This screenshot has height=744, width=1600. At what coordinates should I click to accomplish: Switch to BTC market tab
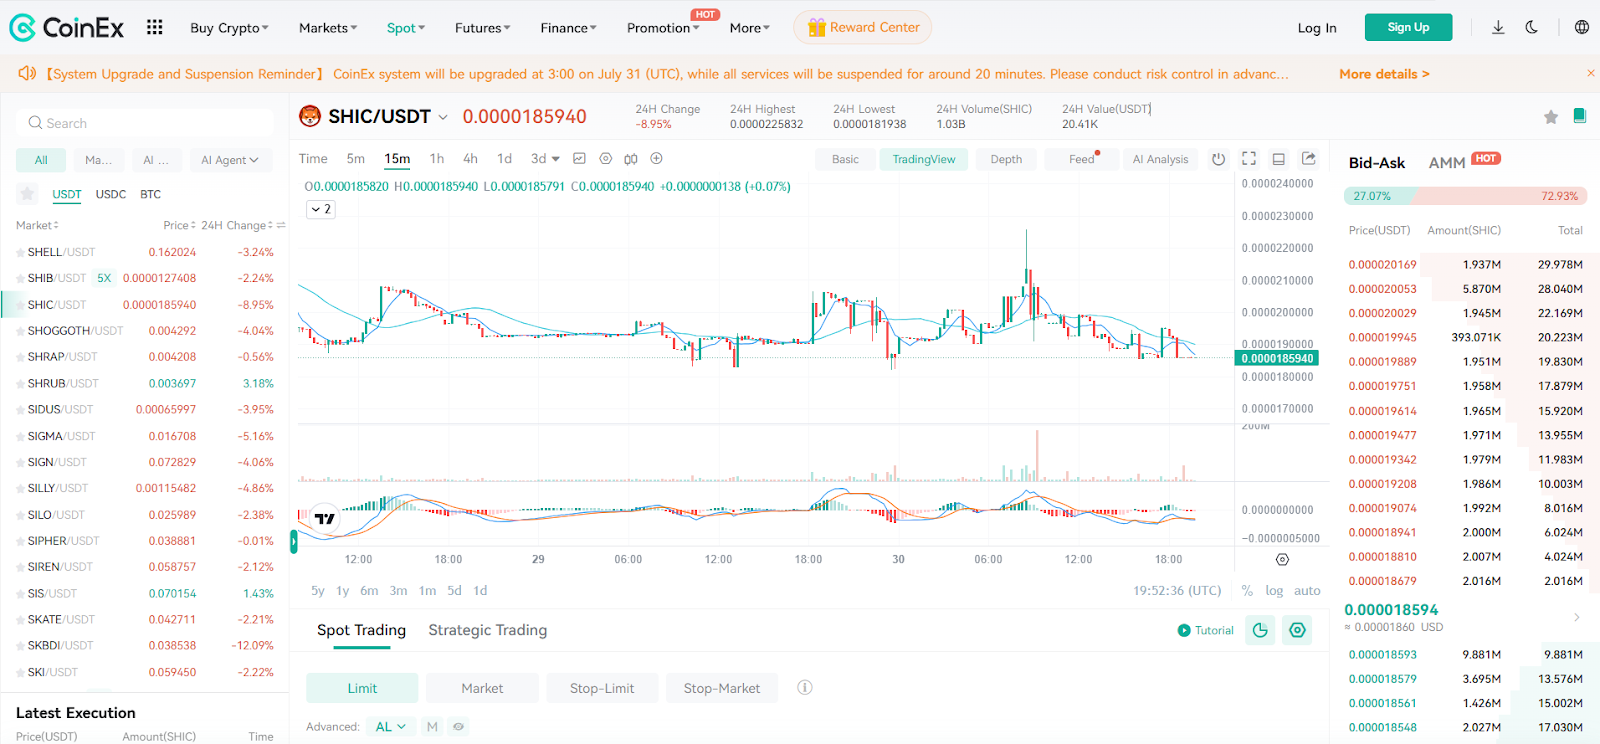click(x=150, y=194)
